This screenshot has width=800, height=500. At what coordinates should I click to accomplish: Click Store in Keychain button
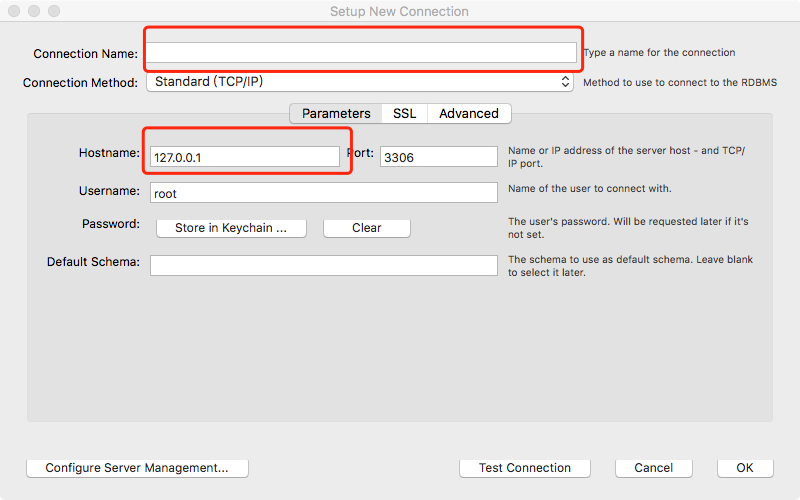(x=231, y=228)
